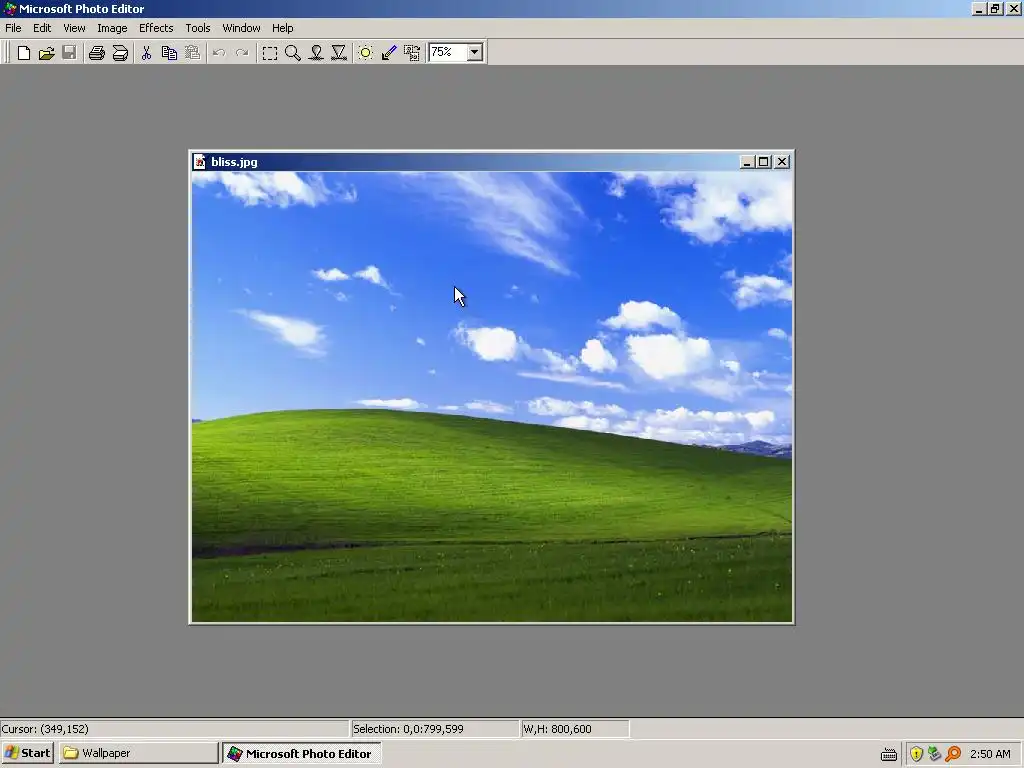Click the Safely Remove Hardware tray icon

935,754
